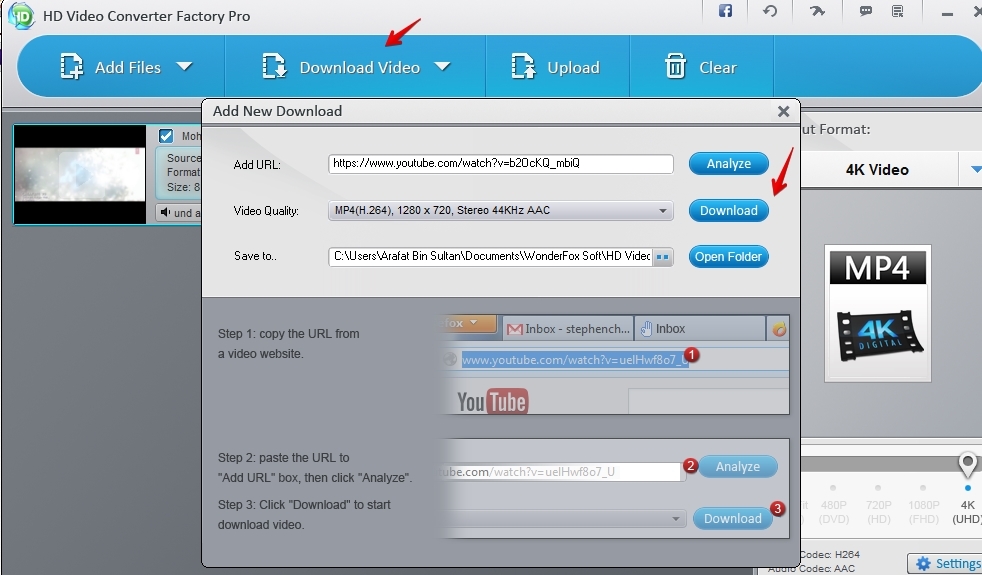Select 720P (HD) on the resolution slider
This screenshot has height=575, width=982.
pos(879,512)
